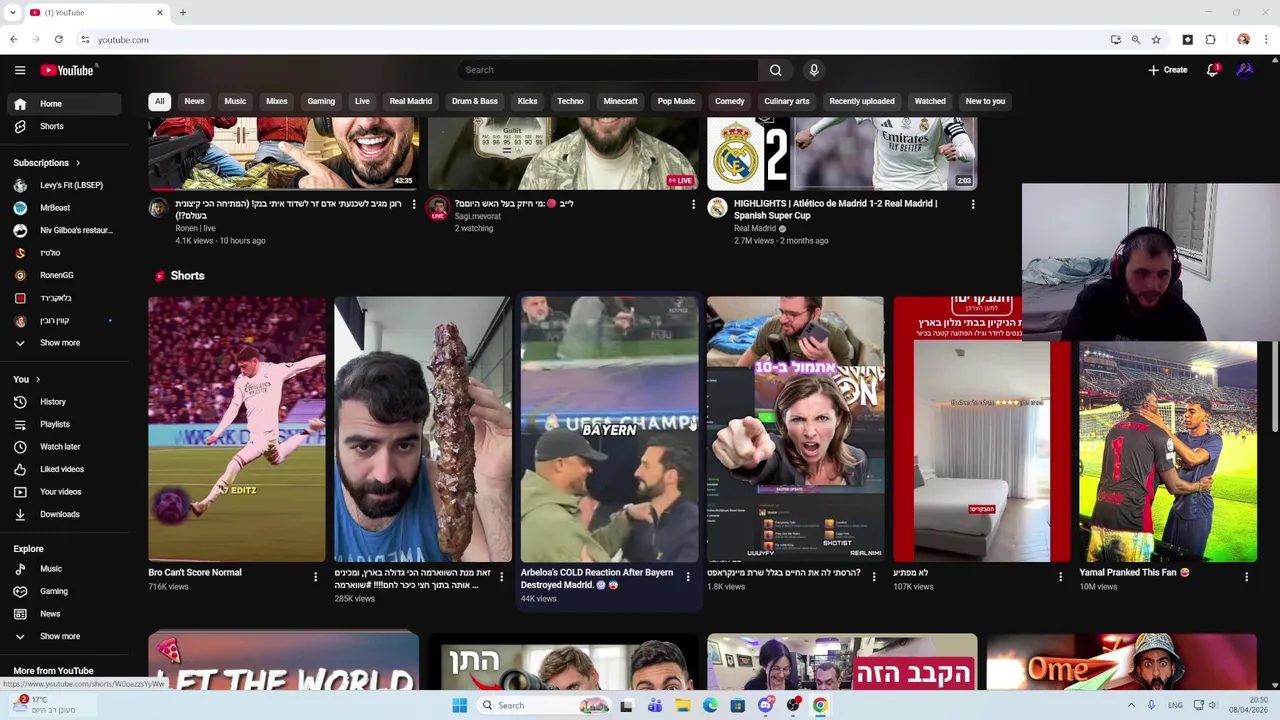Open a new browser tab
1280x720 pixels.
click(183, 13)
